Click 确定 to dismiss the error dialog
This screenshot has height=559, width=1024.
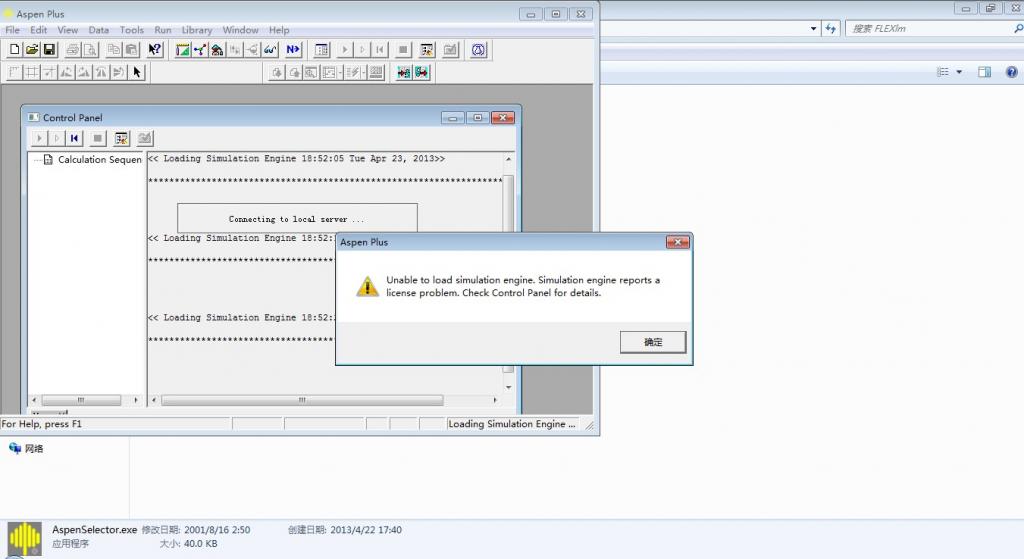(x=653, y=342)
